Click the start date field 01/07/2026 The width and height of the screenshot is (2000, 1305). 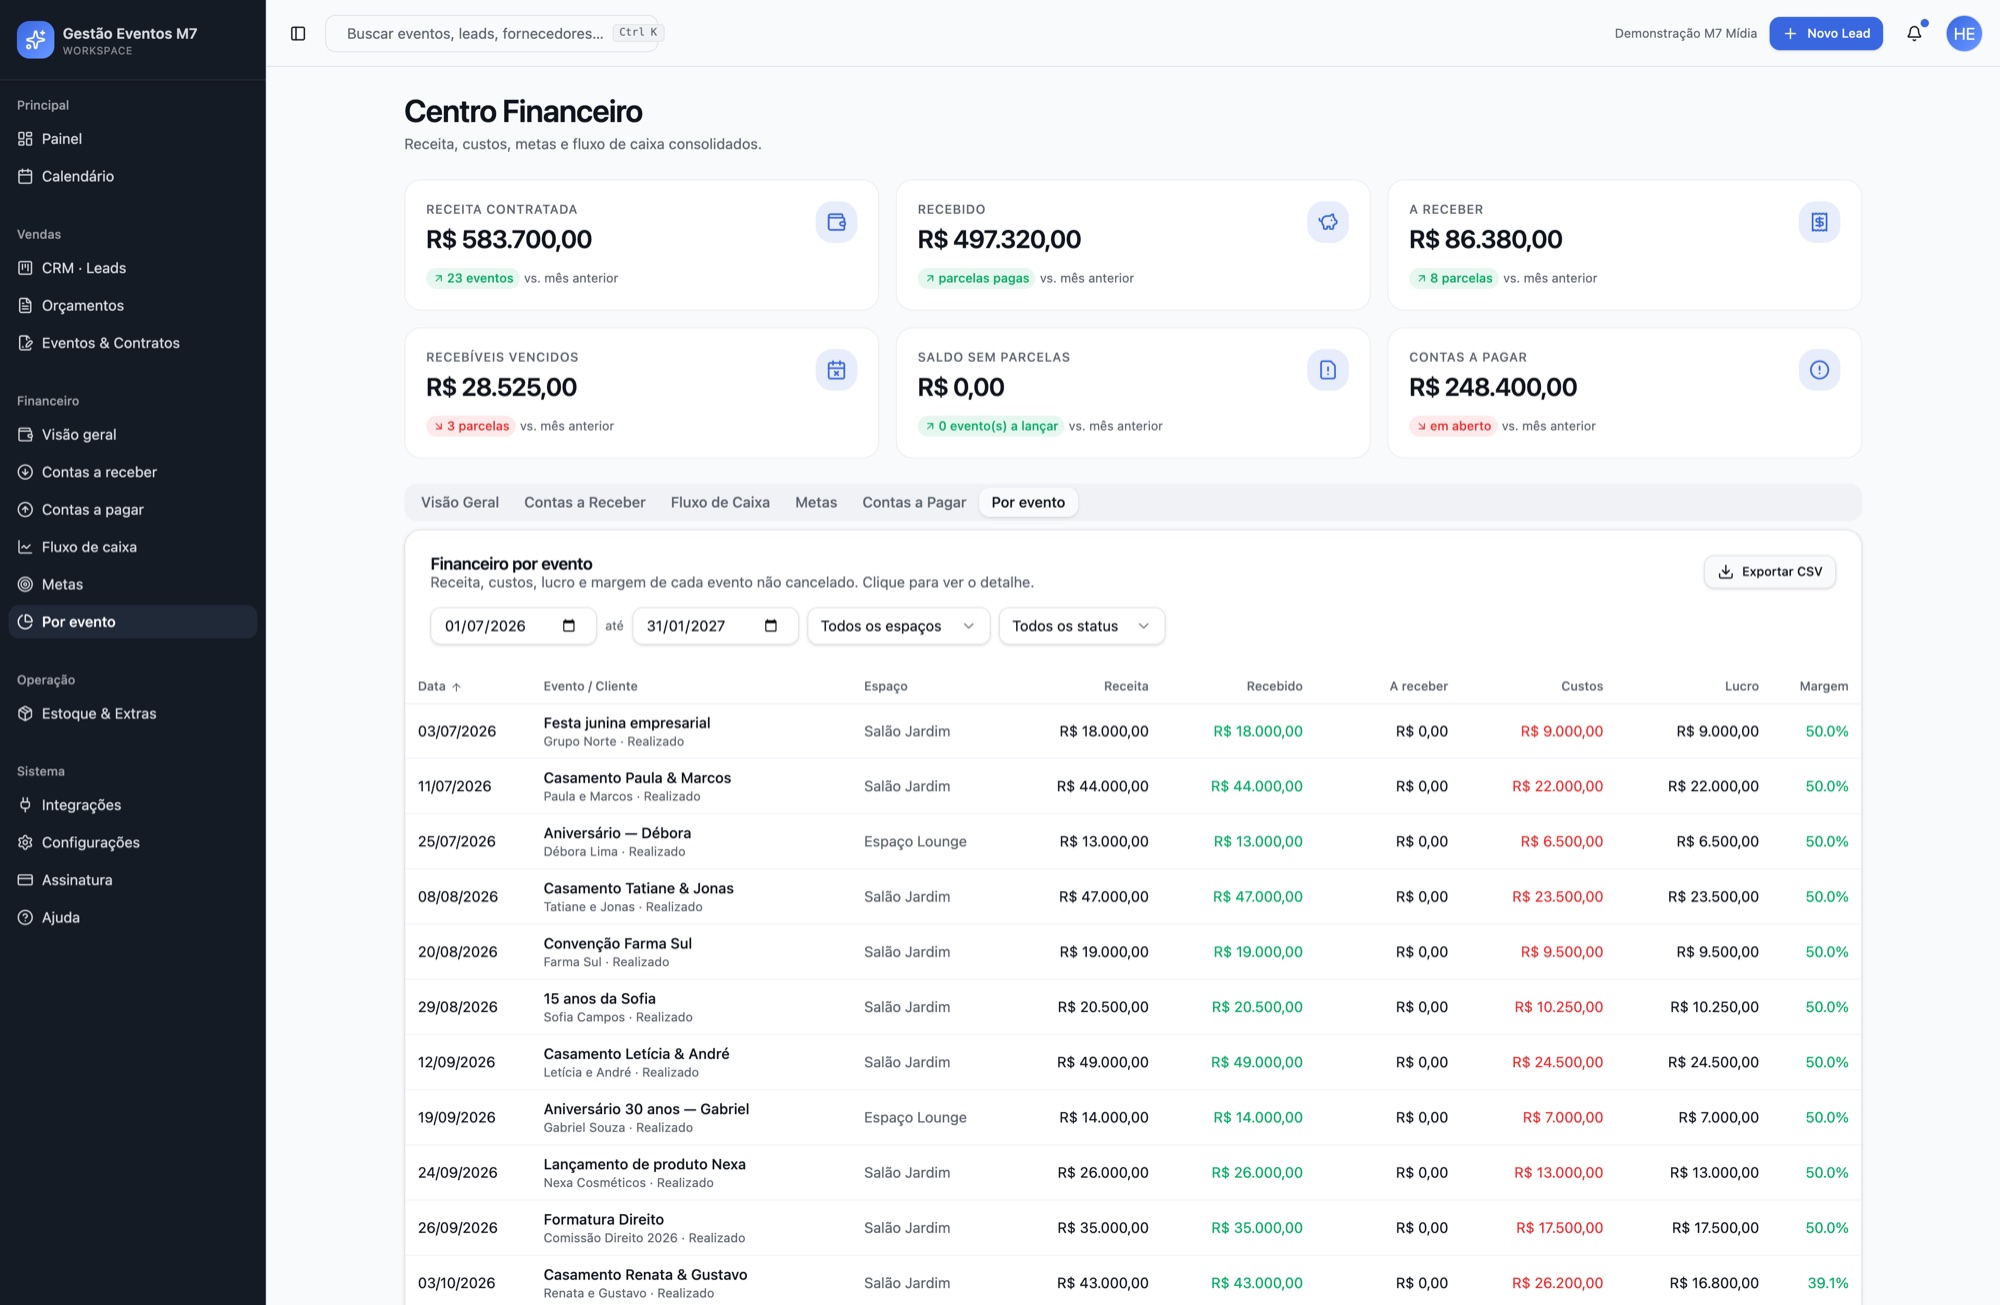[x=513, y=626]
